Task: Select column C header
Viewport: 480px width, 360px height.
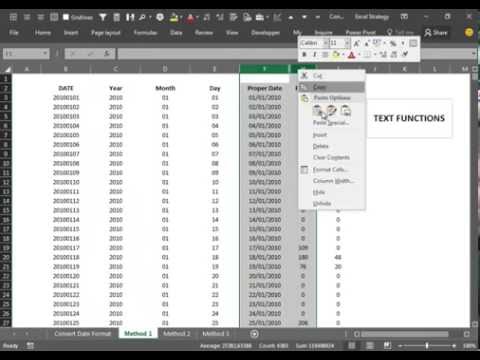Action: [115, 69]
